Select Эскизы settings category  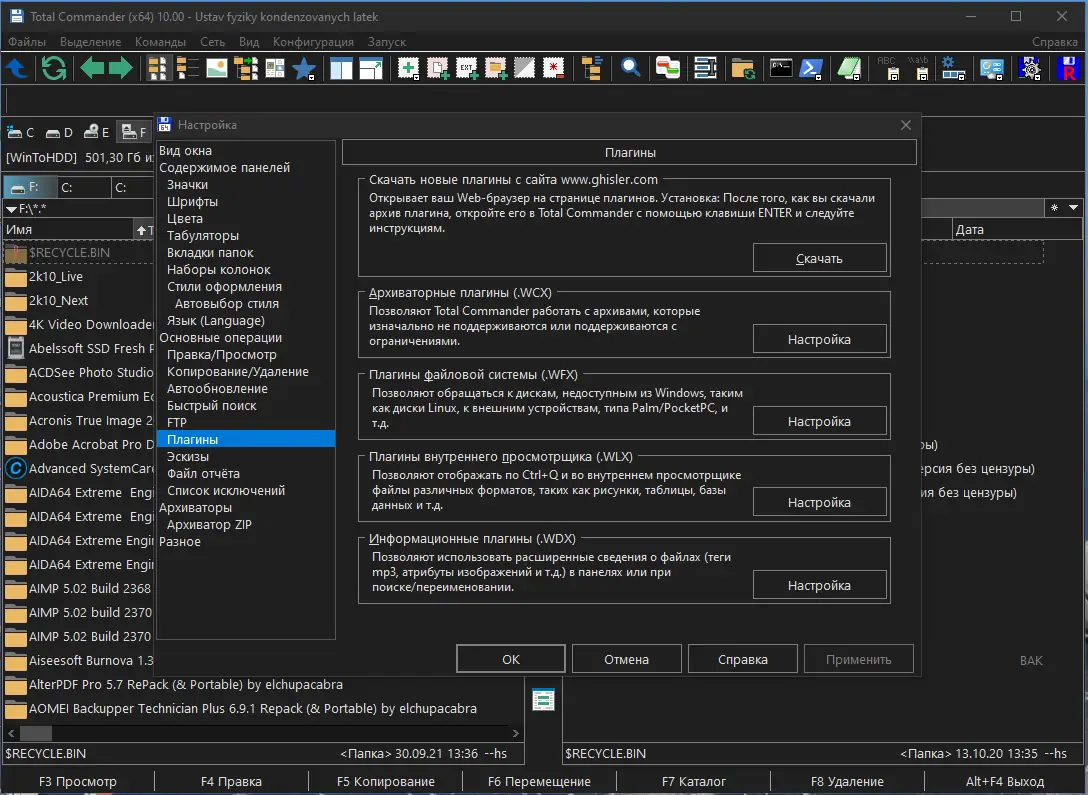pyautogui.click(x=187, y=456)
